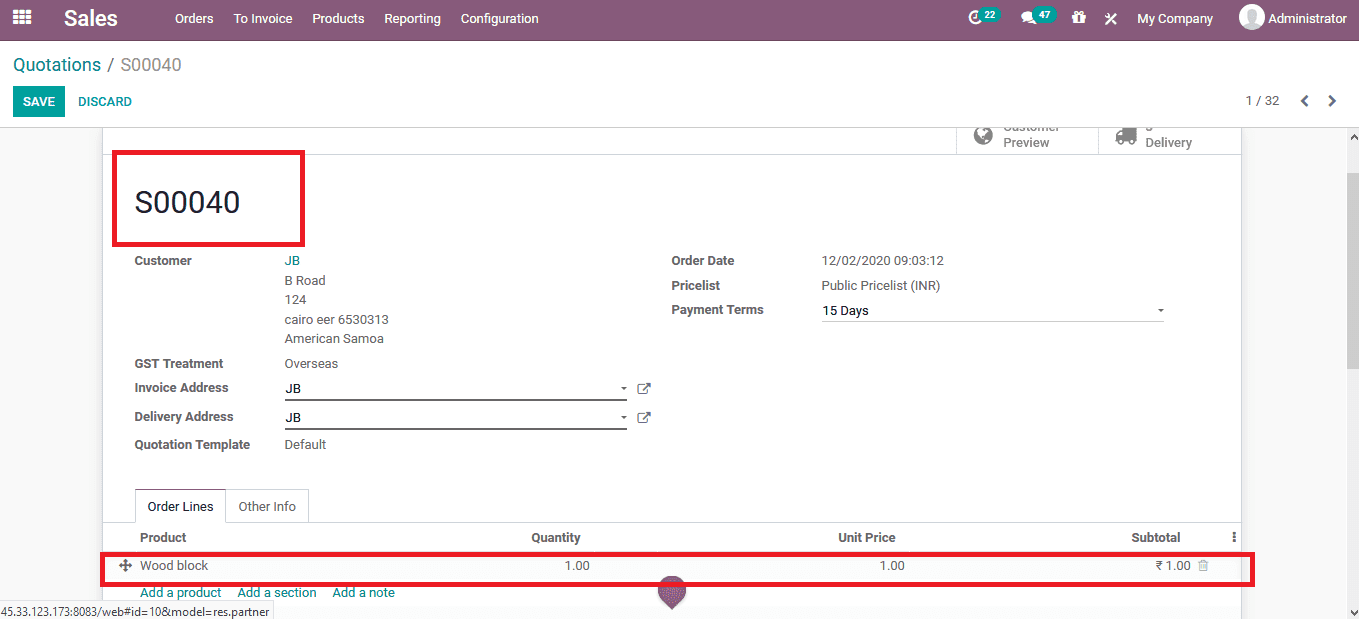Click the ₹ 1.00 subtotal cell
This screenshot has height=619, width=1359.
(1173, 566)
